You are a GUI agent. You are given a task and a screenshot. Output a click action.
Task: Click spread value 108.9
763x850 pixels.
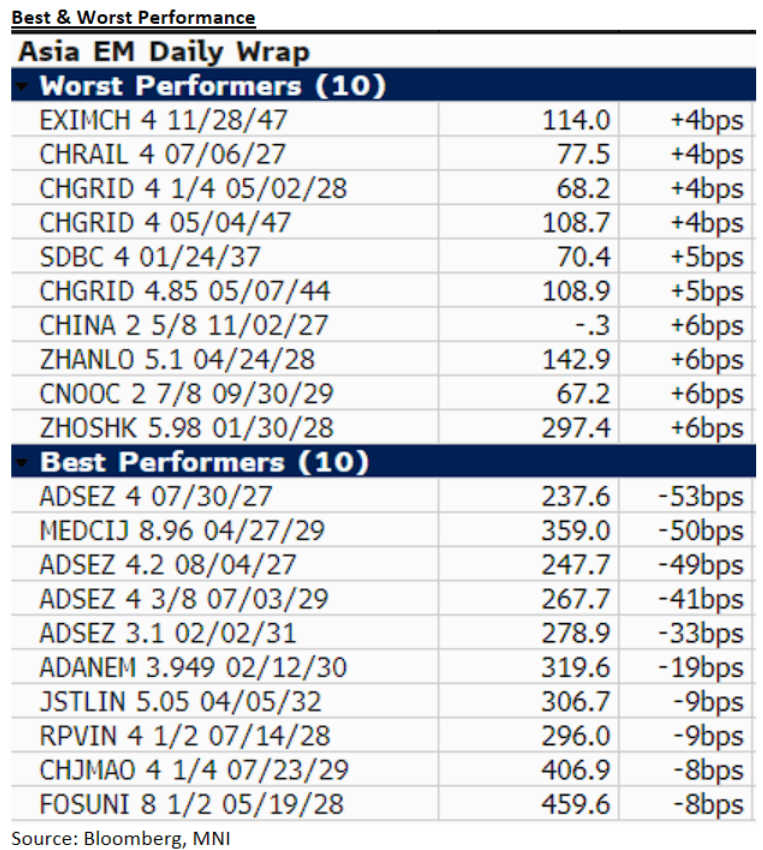coord(576,291)
